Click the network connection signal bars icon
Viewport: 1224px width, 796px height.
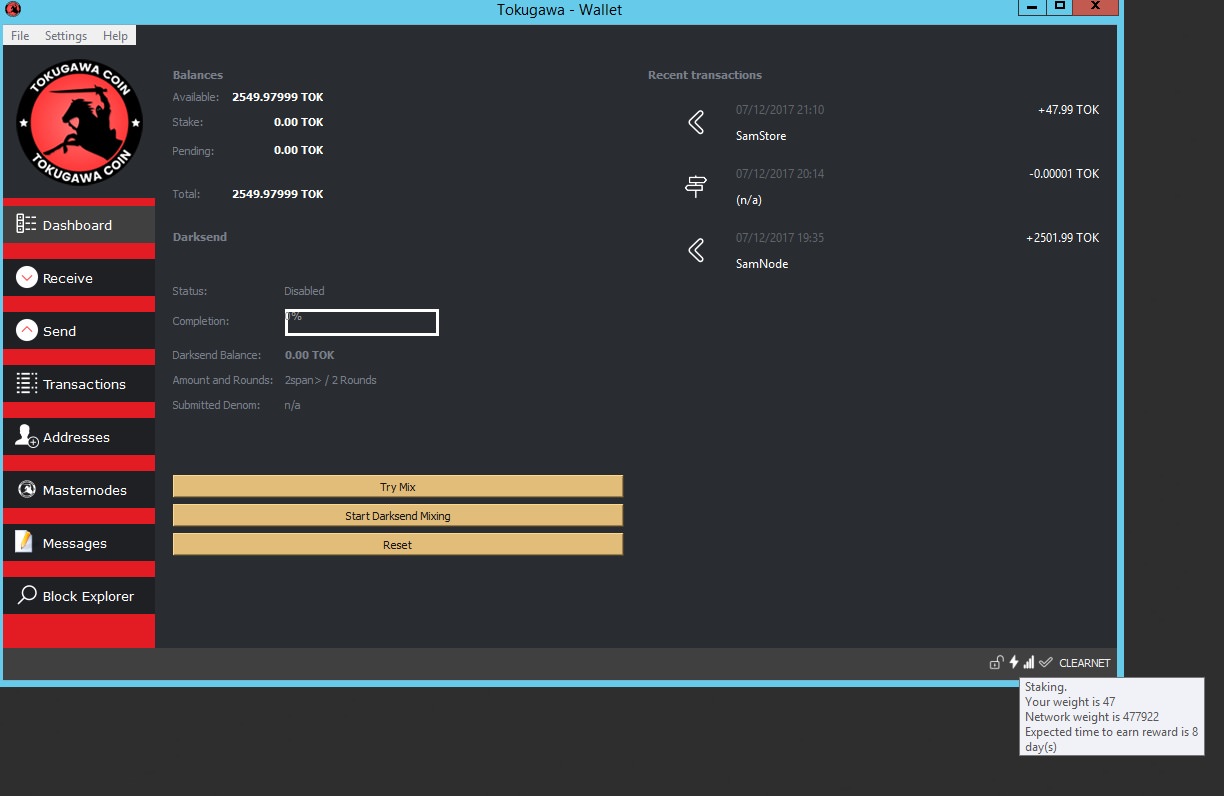[1029, 662]
